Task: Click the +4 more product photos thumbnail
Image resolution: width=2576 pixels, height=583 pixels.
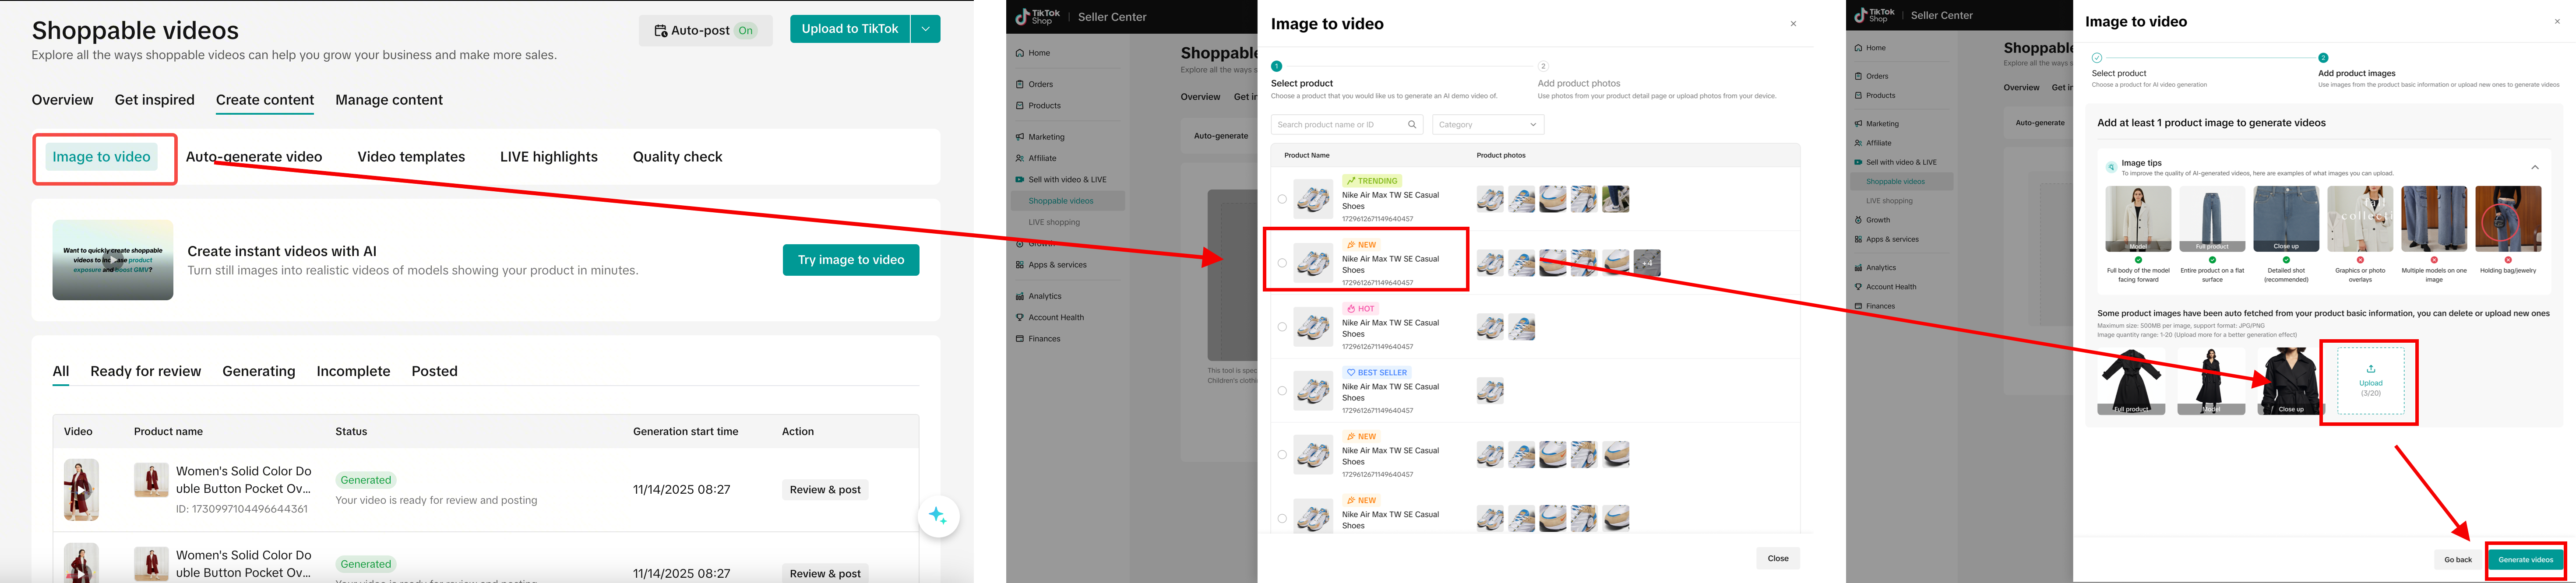Action: click(1646, 263)
